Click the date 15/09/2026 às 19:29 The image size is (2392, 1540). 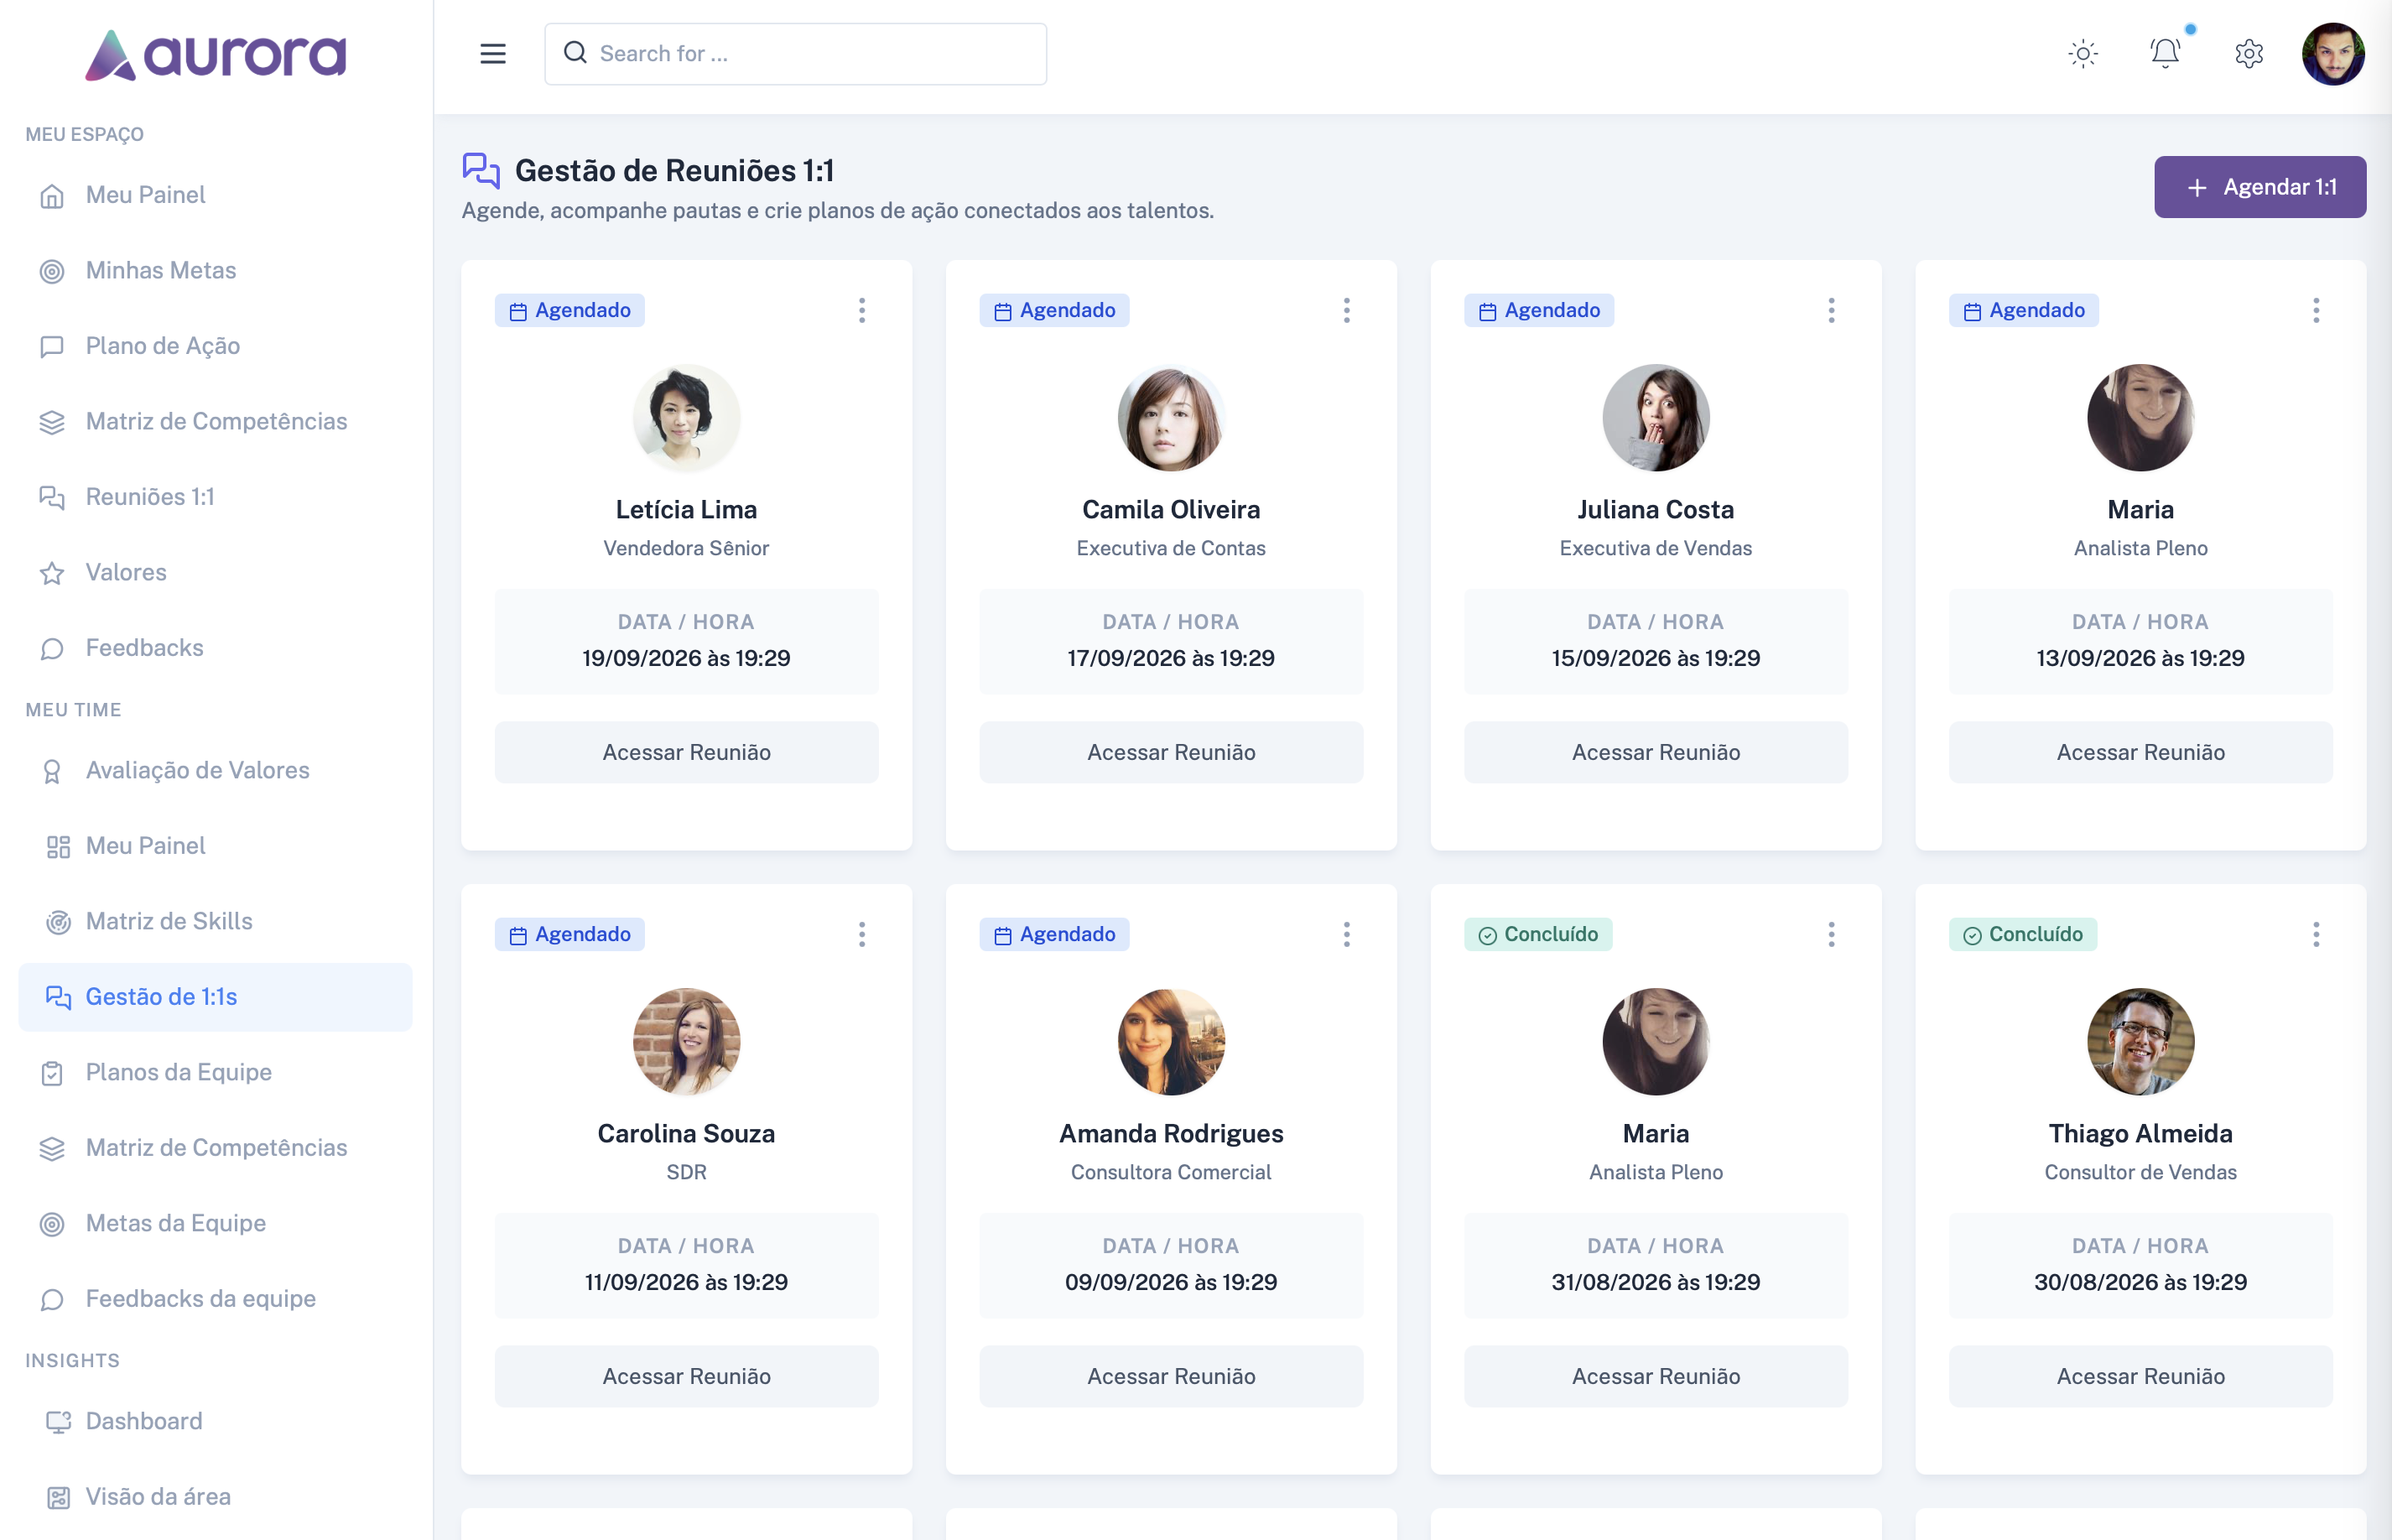pyautogui.click(x=1656, y=658)
